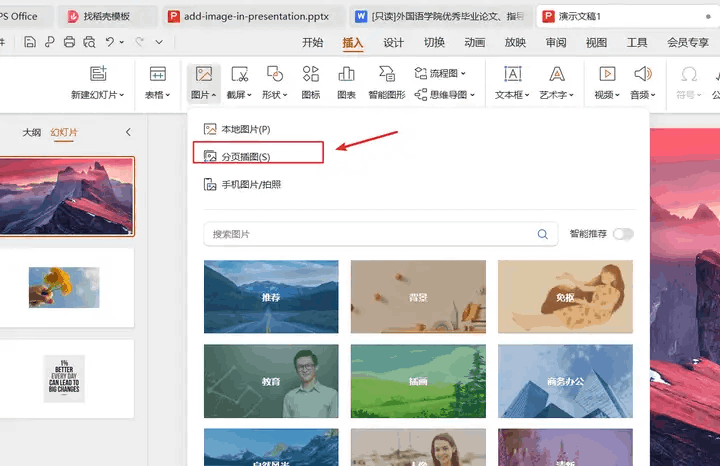
Task: Open the 教育 picture category thumbnail
Action: click(271, 381)
